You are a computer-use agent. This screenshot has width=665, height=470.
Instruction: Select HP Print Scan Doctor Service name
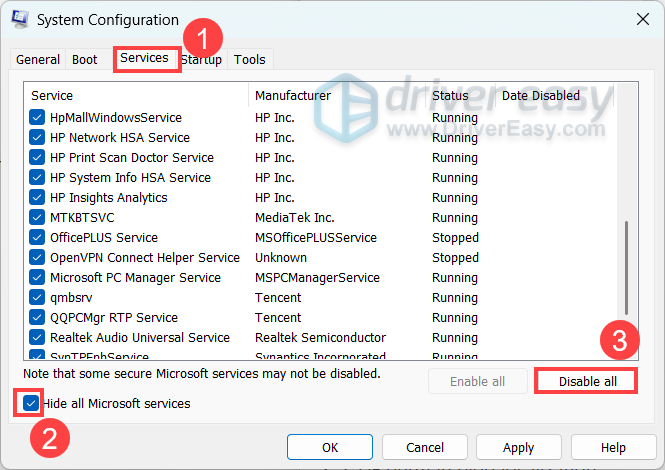(x=132, y=157)
